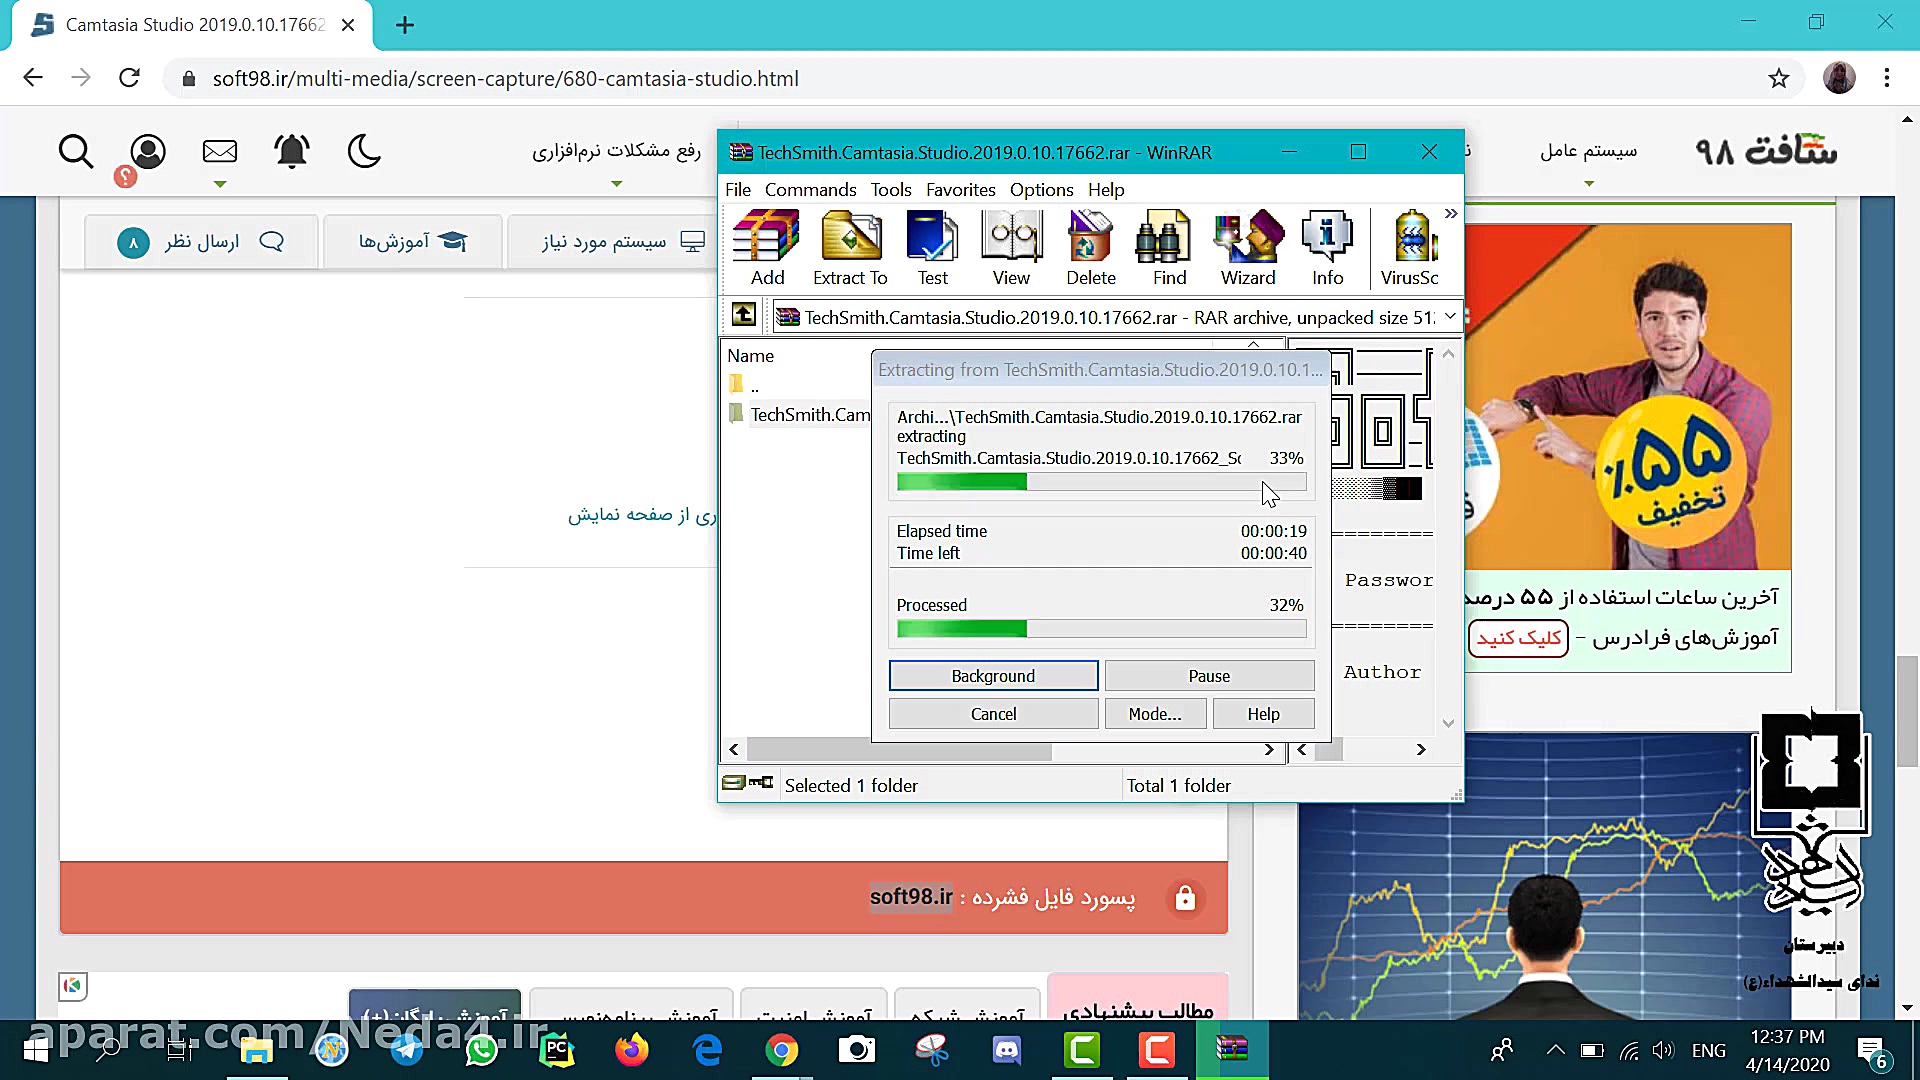Cancel the extraction in progress
This screenshot has width=1920, height=1080.
click(992, 714)
